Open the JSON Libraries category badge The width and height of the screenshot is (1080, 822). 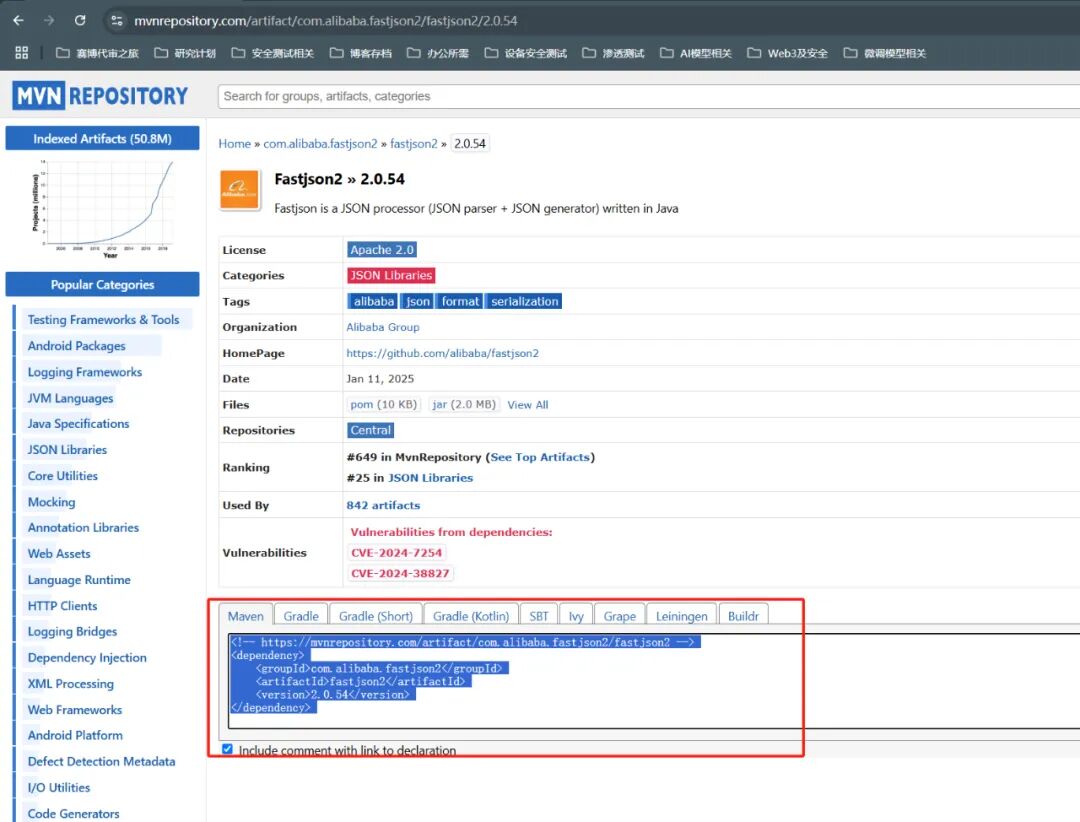391,276
